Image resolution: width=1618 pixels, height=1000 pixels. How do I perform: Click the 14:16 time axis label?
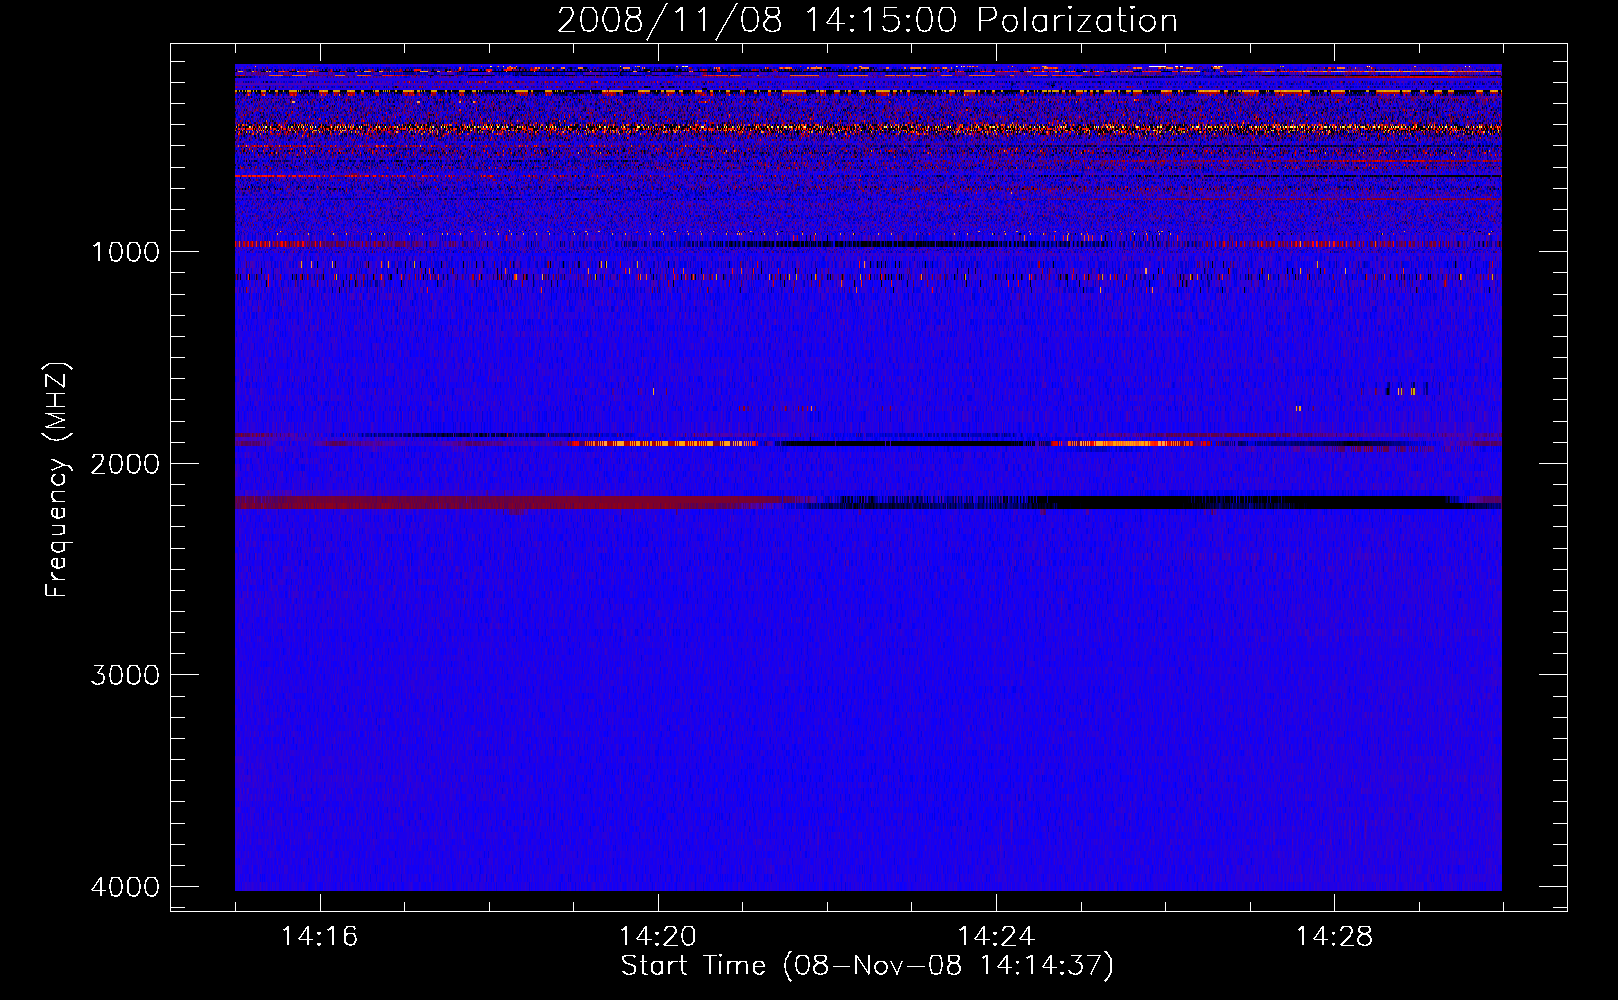click(x=319, y=936)
